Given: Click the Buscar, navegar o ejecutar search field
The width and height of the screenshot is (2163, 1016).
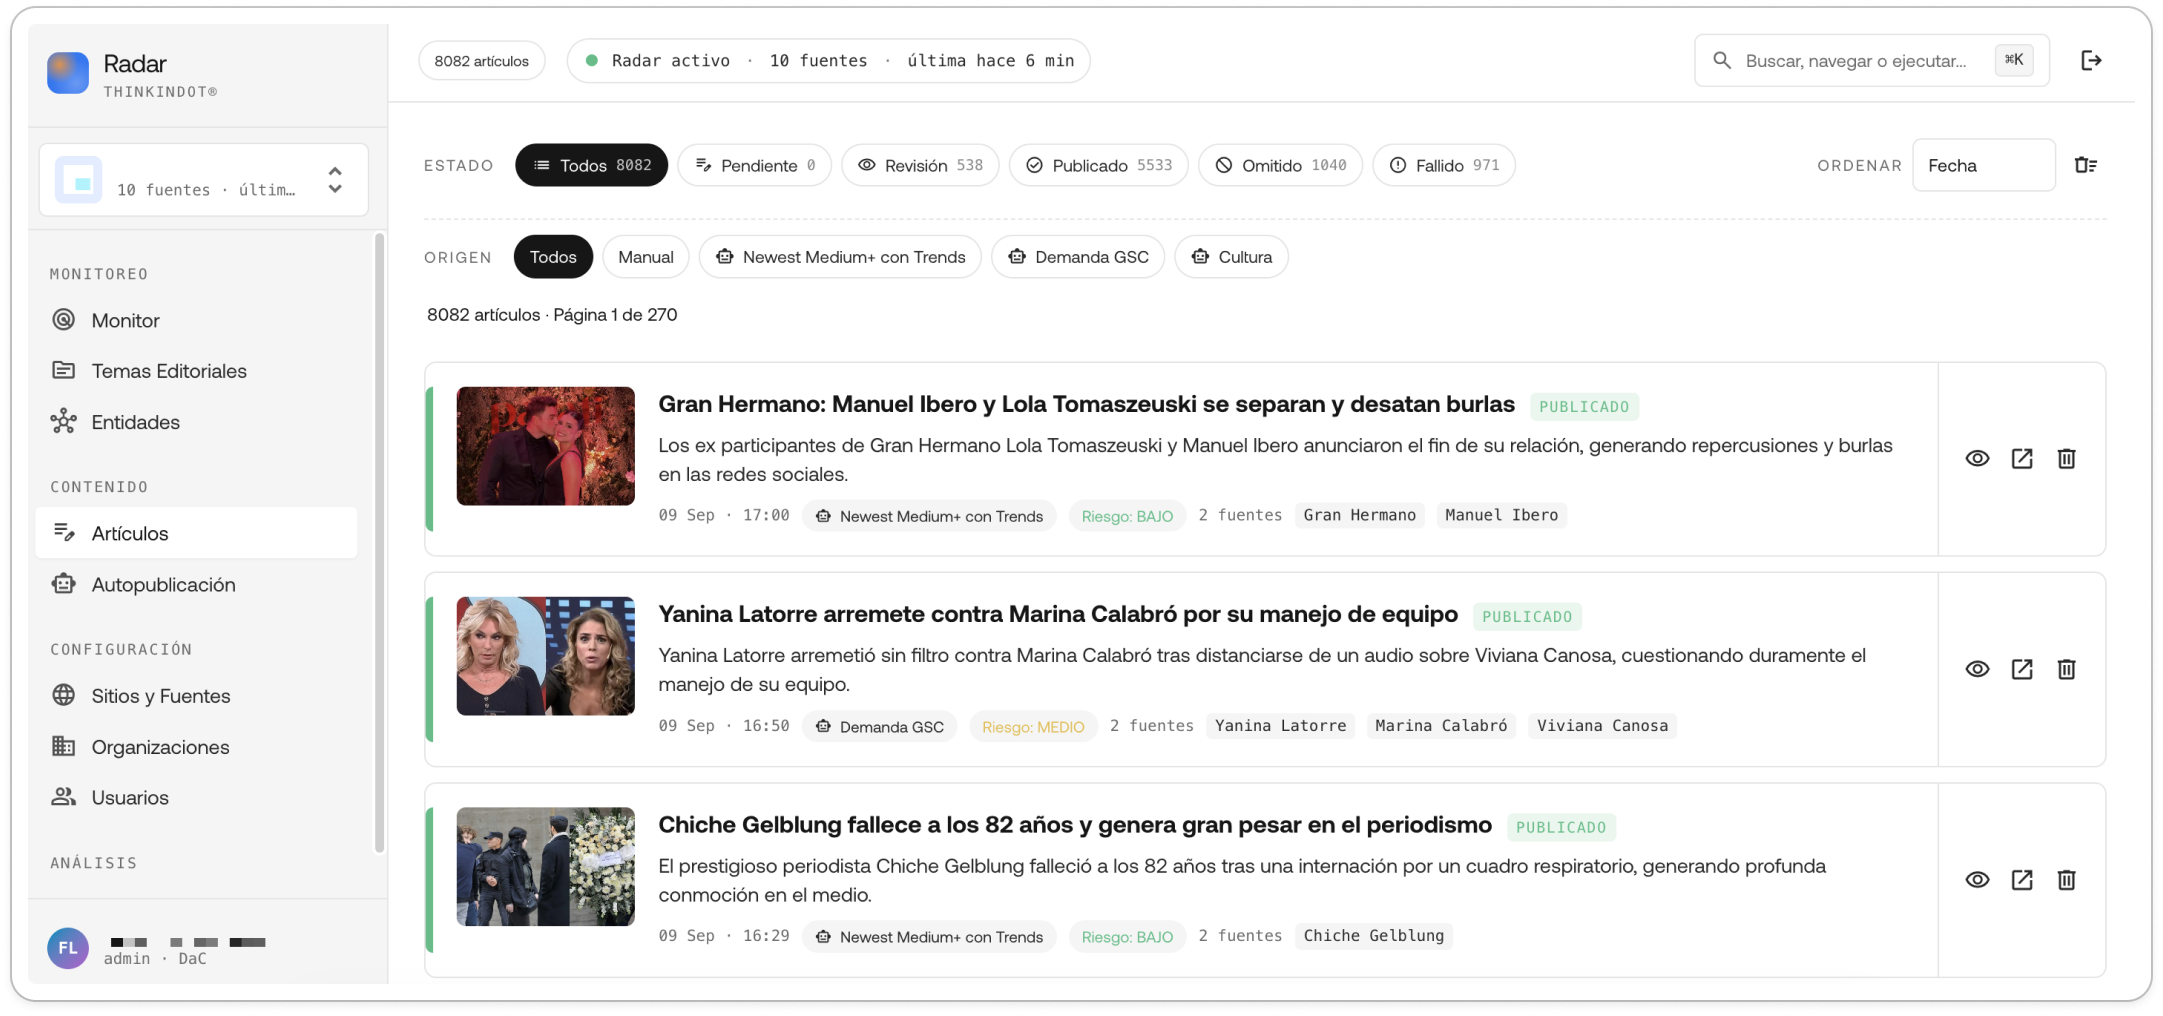Looking at the screenshot, I should (1871, 60).
